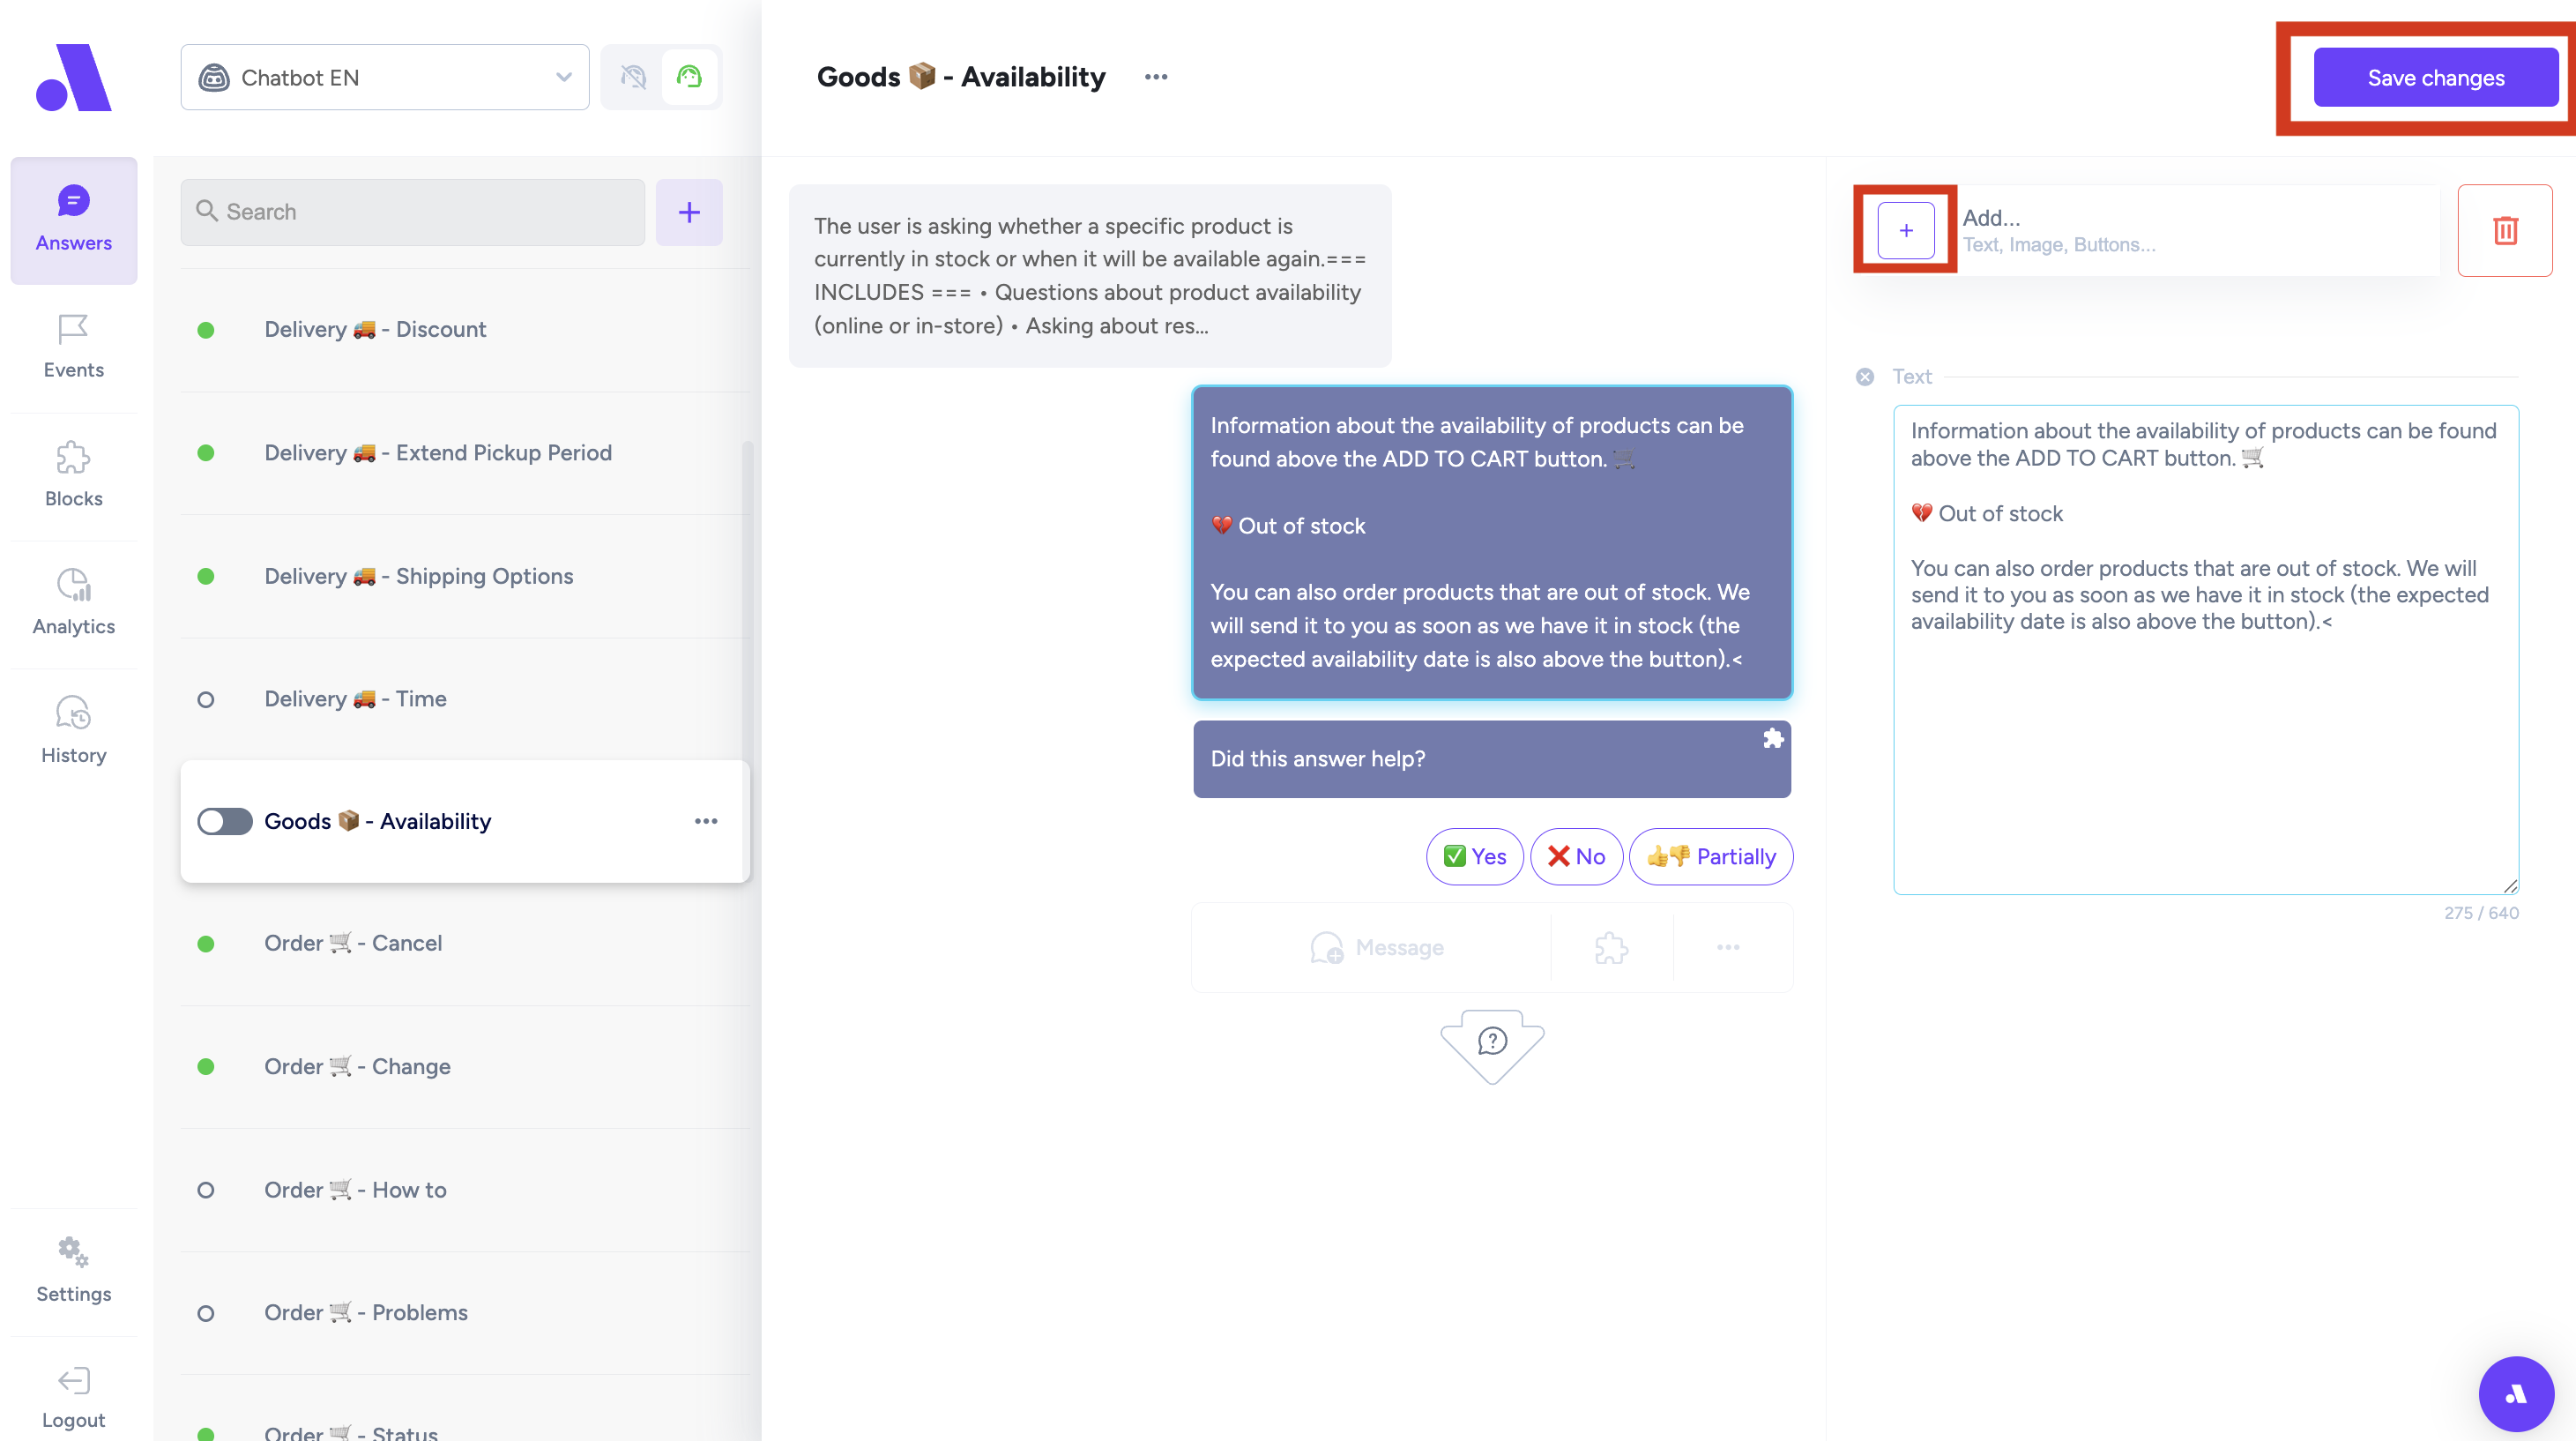The height and width of the screenshot is (1441, 2576).
Task: Open the Analytics sidebar section
Action: (x=73, y=602)
